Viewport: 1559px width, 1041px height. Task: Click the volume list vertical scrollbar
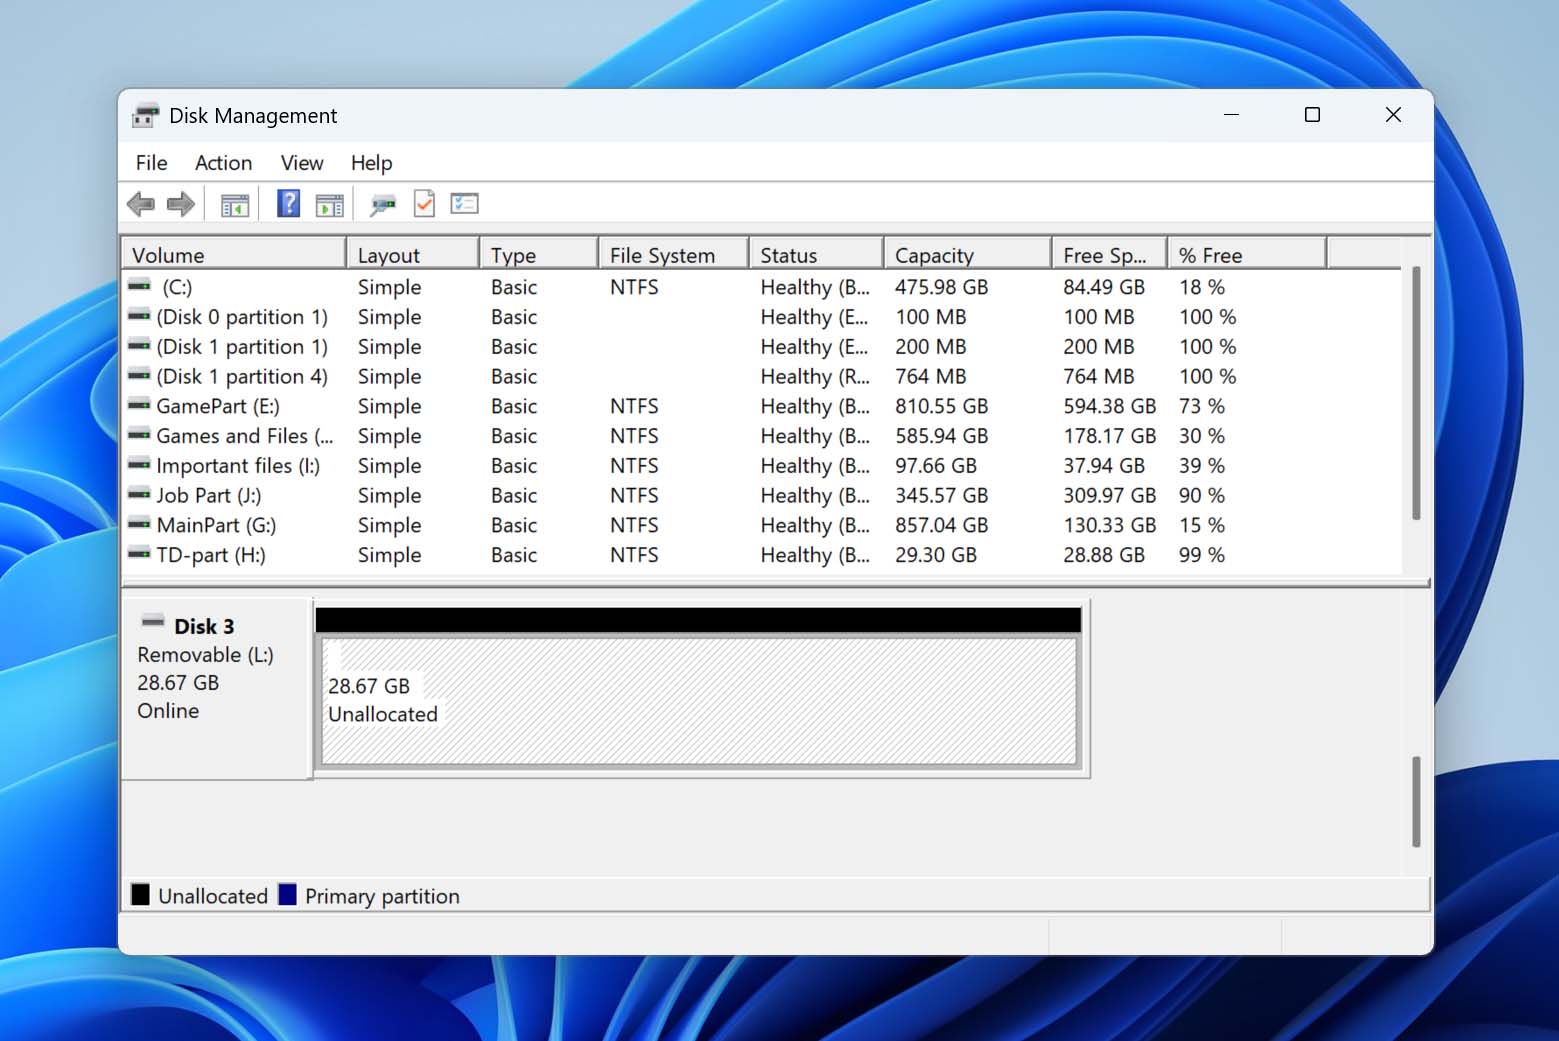pyautogui.click(x=1416, y=392)
